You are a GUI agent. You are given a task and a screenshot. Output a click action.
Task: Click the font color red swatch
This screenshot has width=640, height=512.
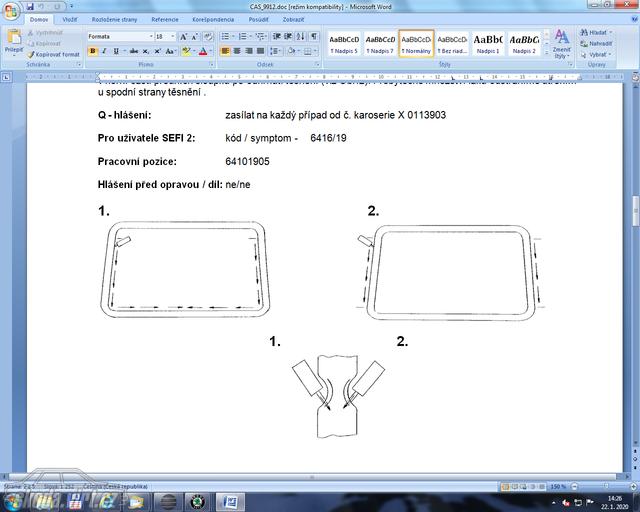(x=202, y=51)
